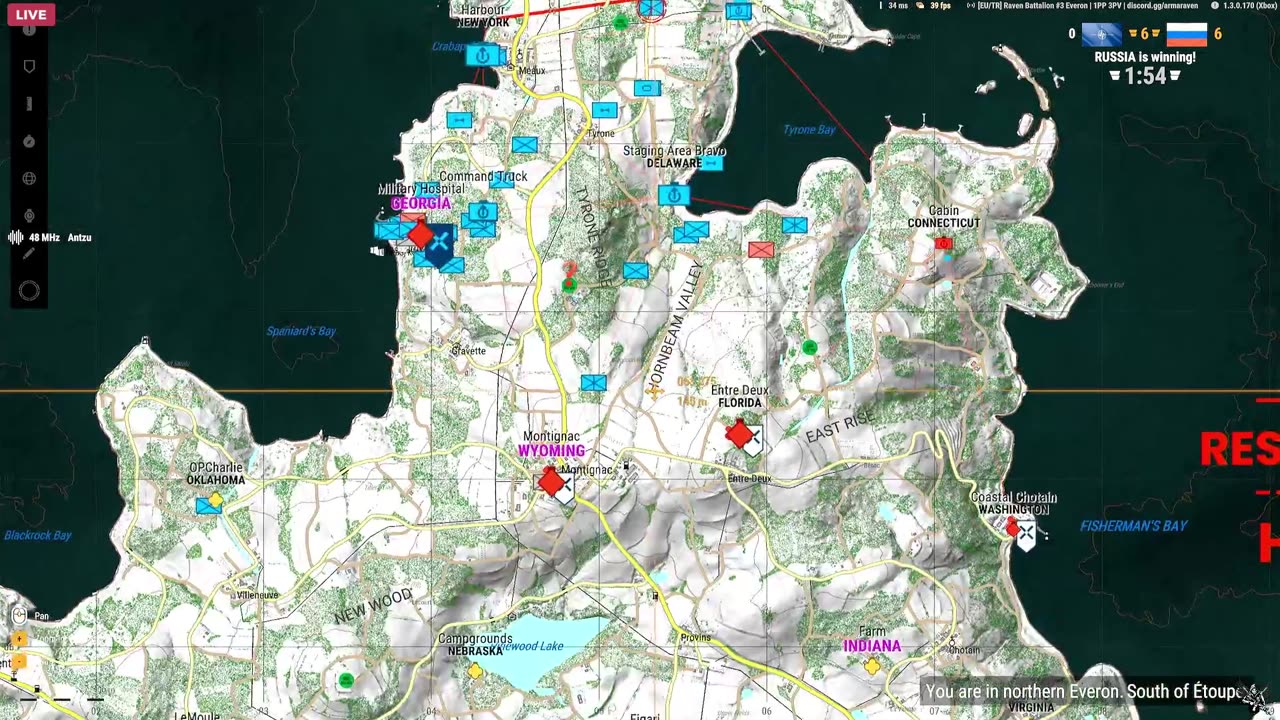Select the yellow diamond at Farm Indiana

point(872,666)
